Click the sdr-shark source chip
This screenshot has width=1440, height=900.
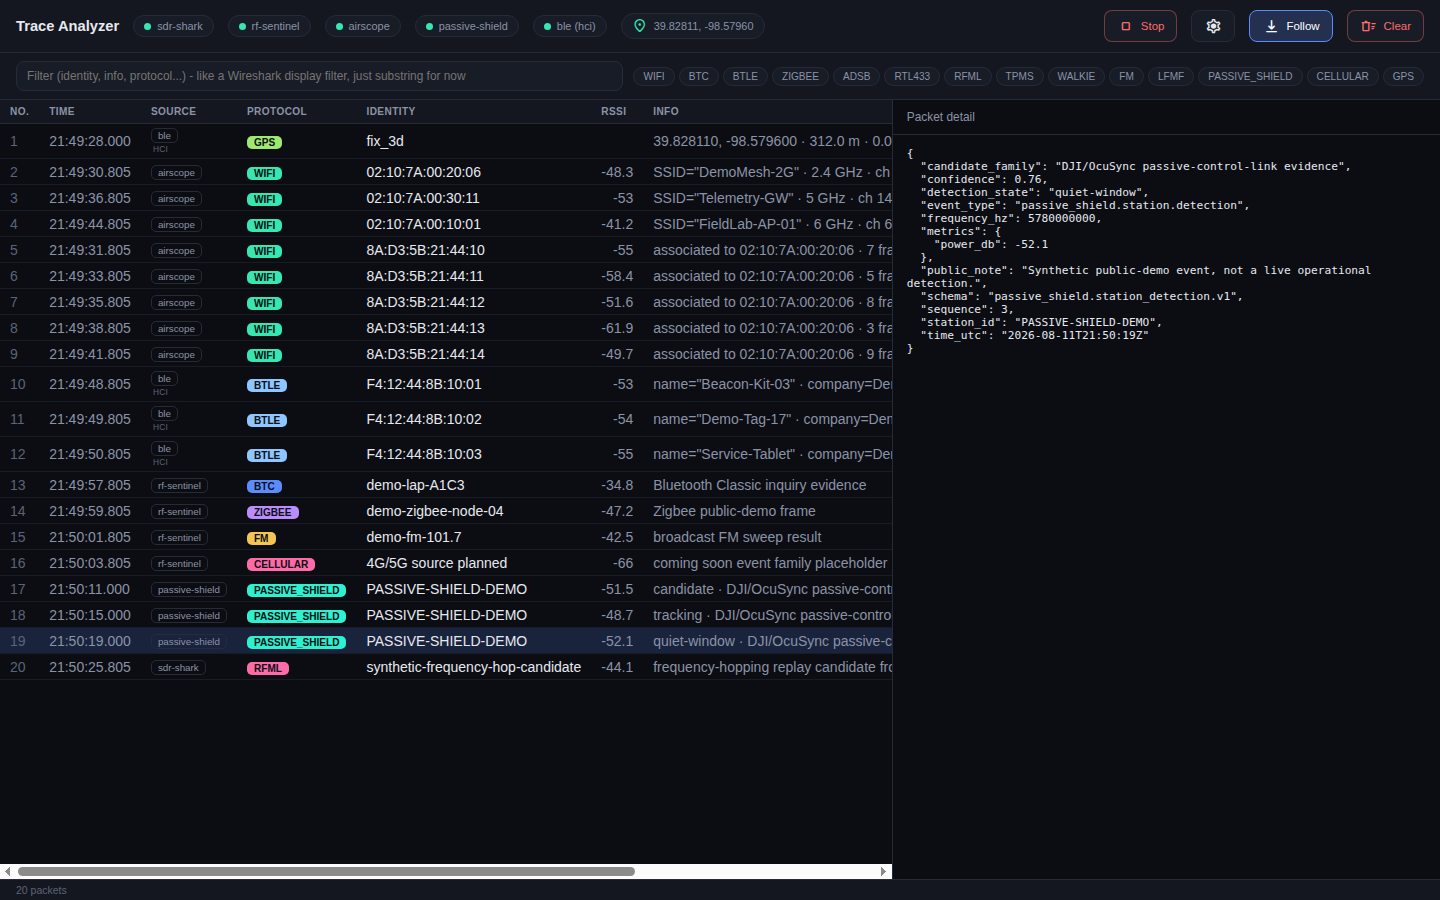point(173,26)
